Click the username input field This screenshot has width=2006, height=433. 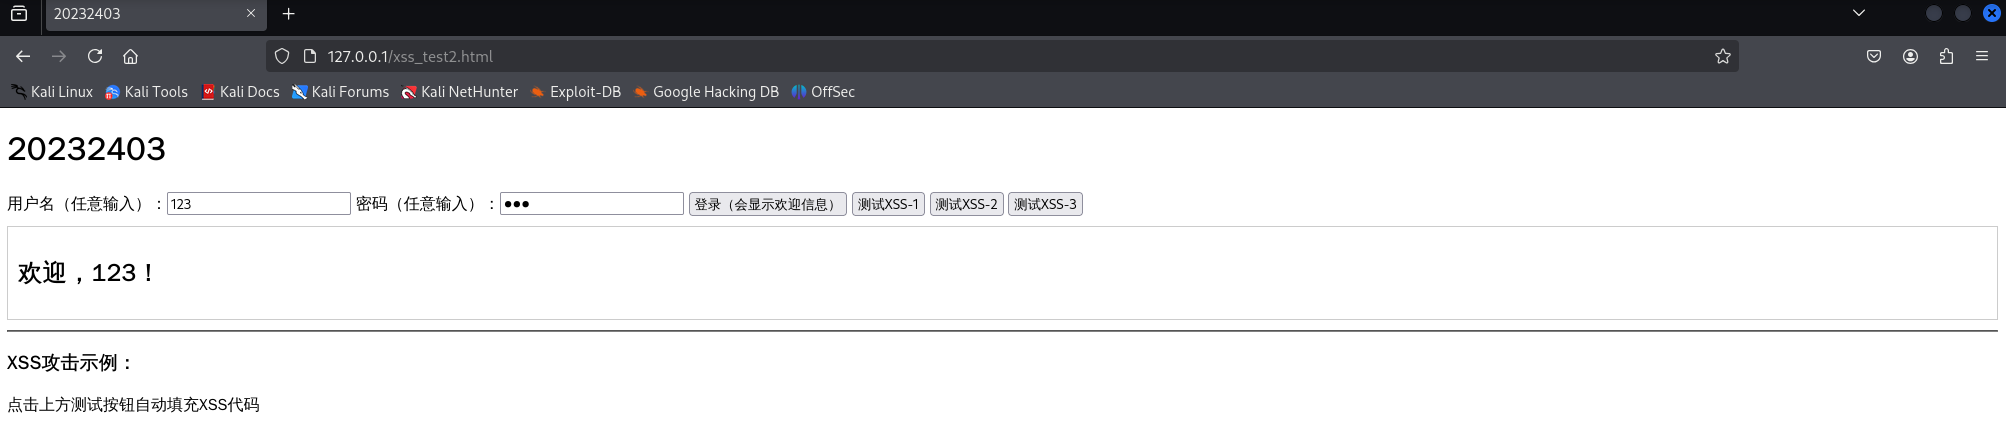259,204
